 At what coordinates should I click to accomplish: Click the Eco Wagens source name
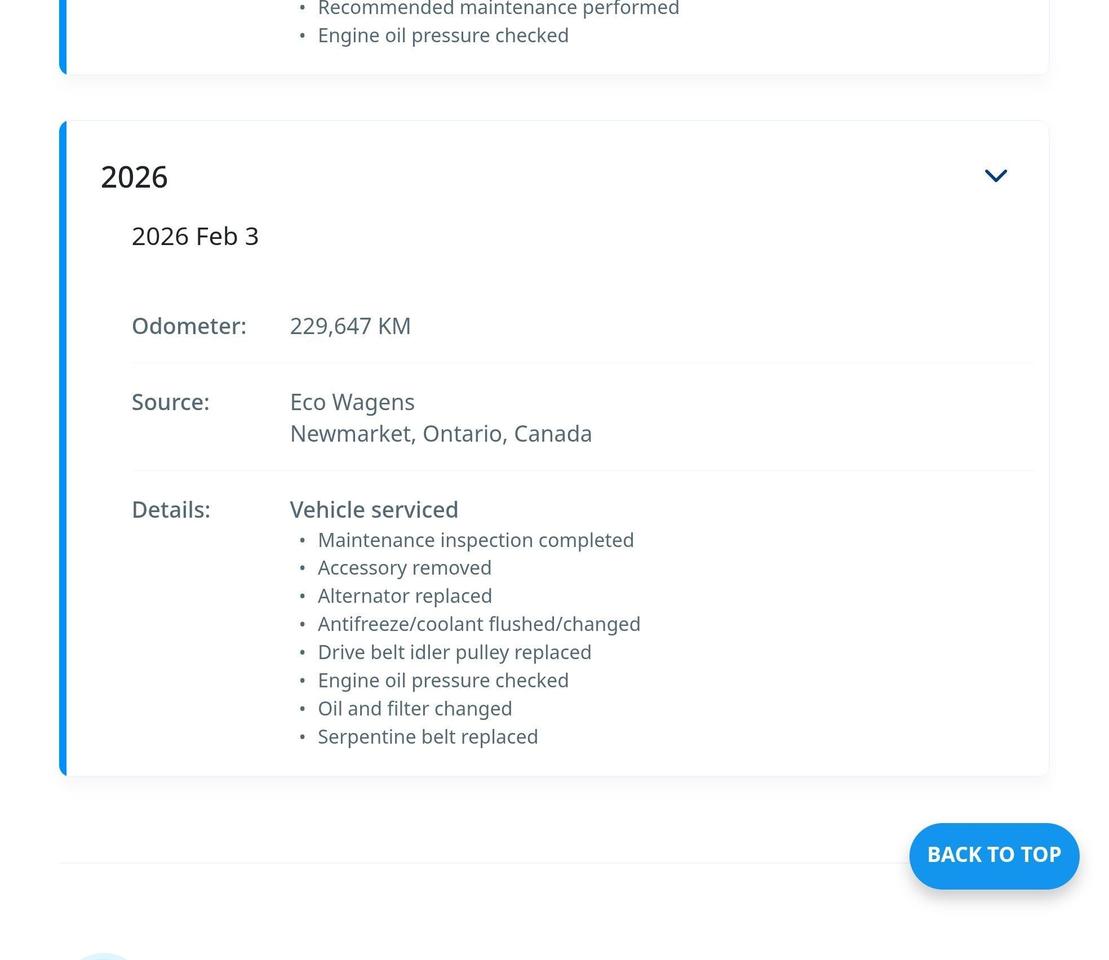[352, 402]
